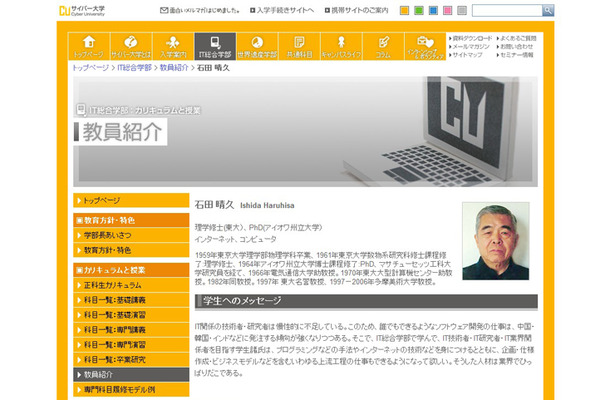Click the professor portrait photo

(496, 241)
